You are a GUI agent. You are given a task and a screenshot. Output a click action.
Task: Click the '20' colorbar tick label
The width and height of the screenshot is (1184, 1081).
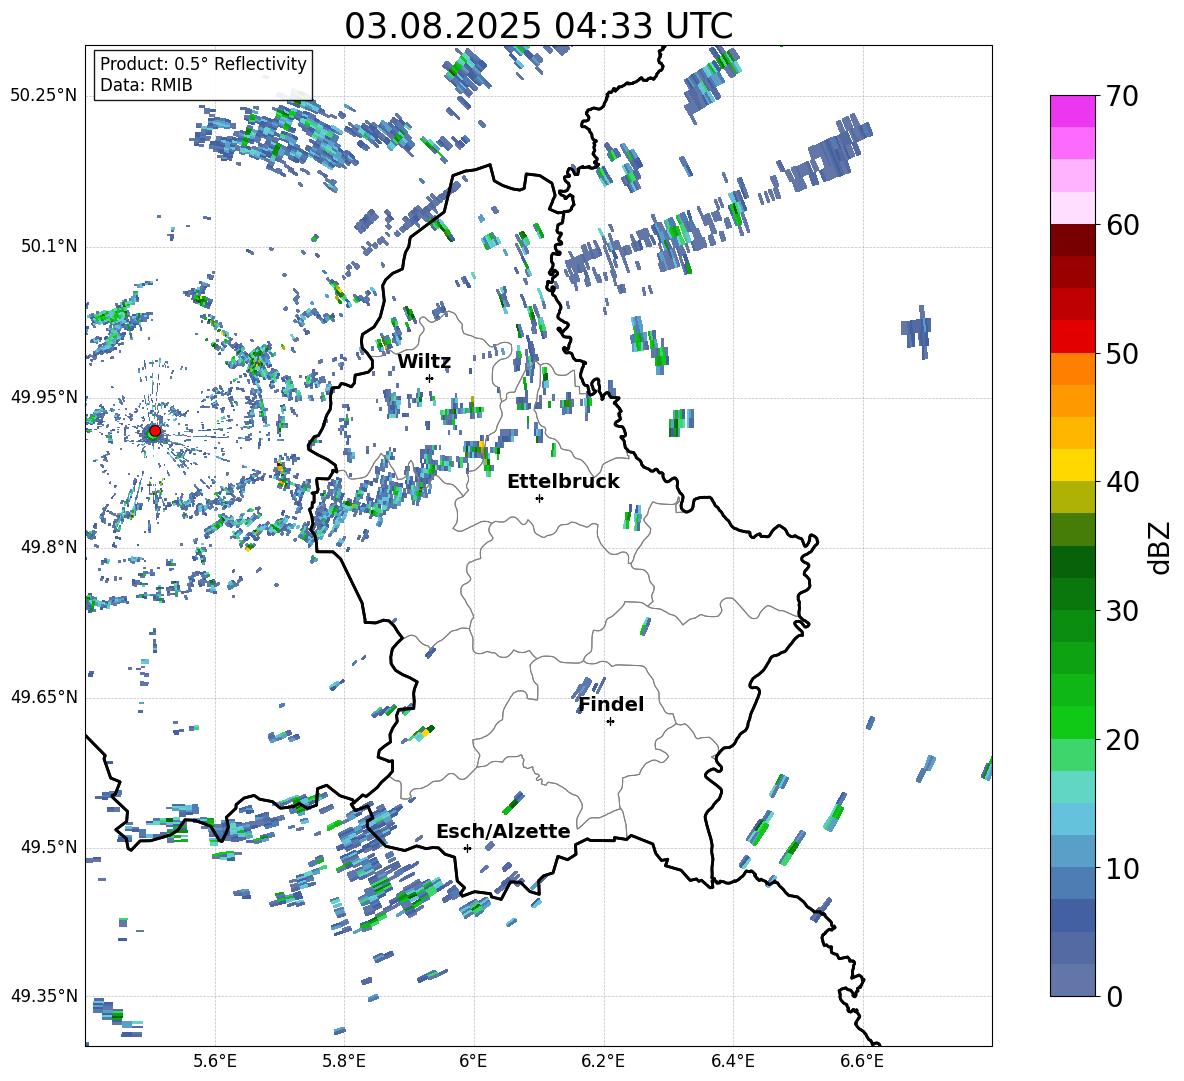coord(1123,739)
